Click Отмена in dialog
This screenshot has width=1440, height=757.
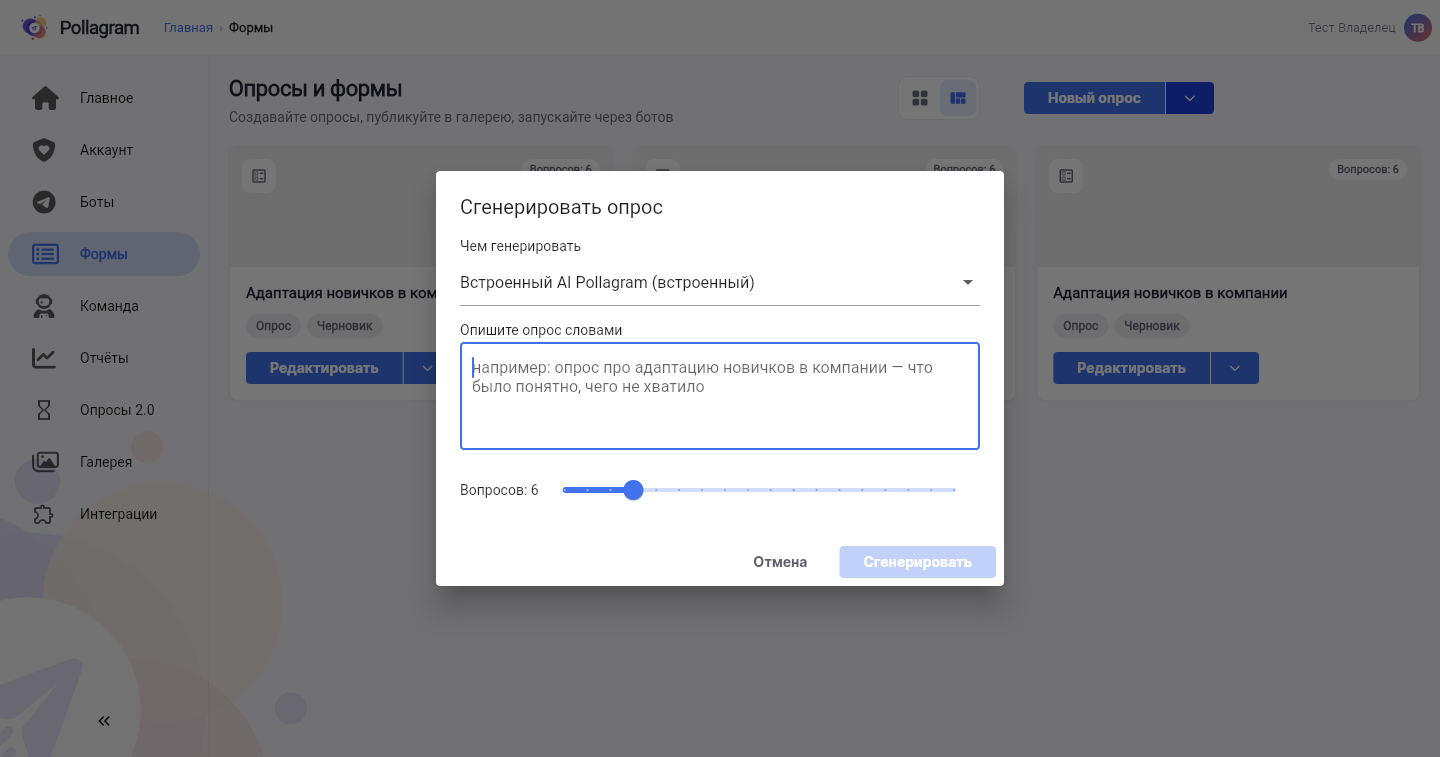780,562
